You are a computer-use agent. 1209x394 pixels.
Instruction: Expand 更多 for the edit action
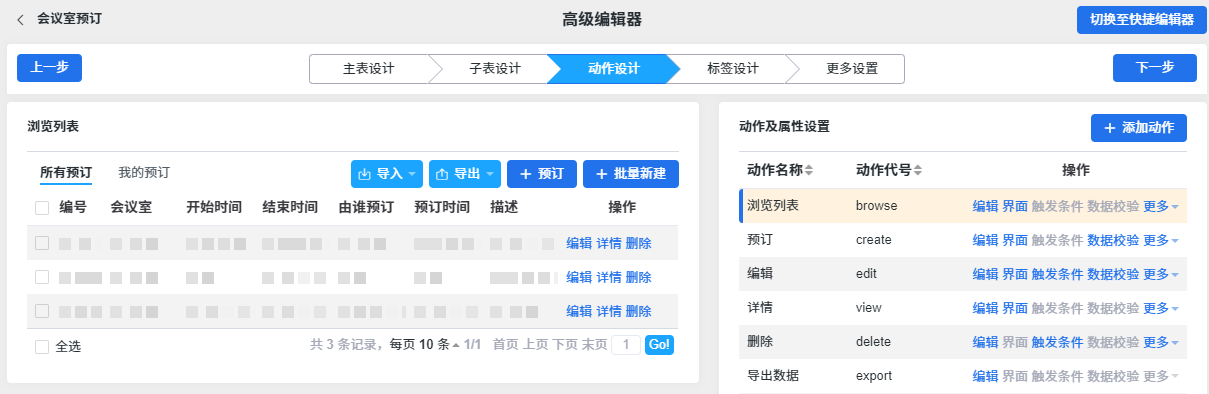pos(1161,274)
